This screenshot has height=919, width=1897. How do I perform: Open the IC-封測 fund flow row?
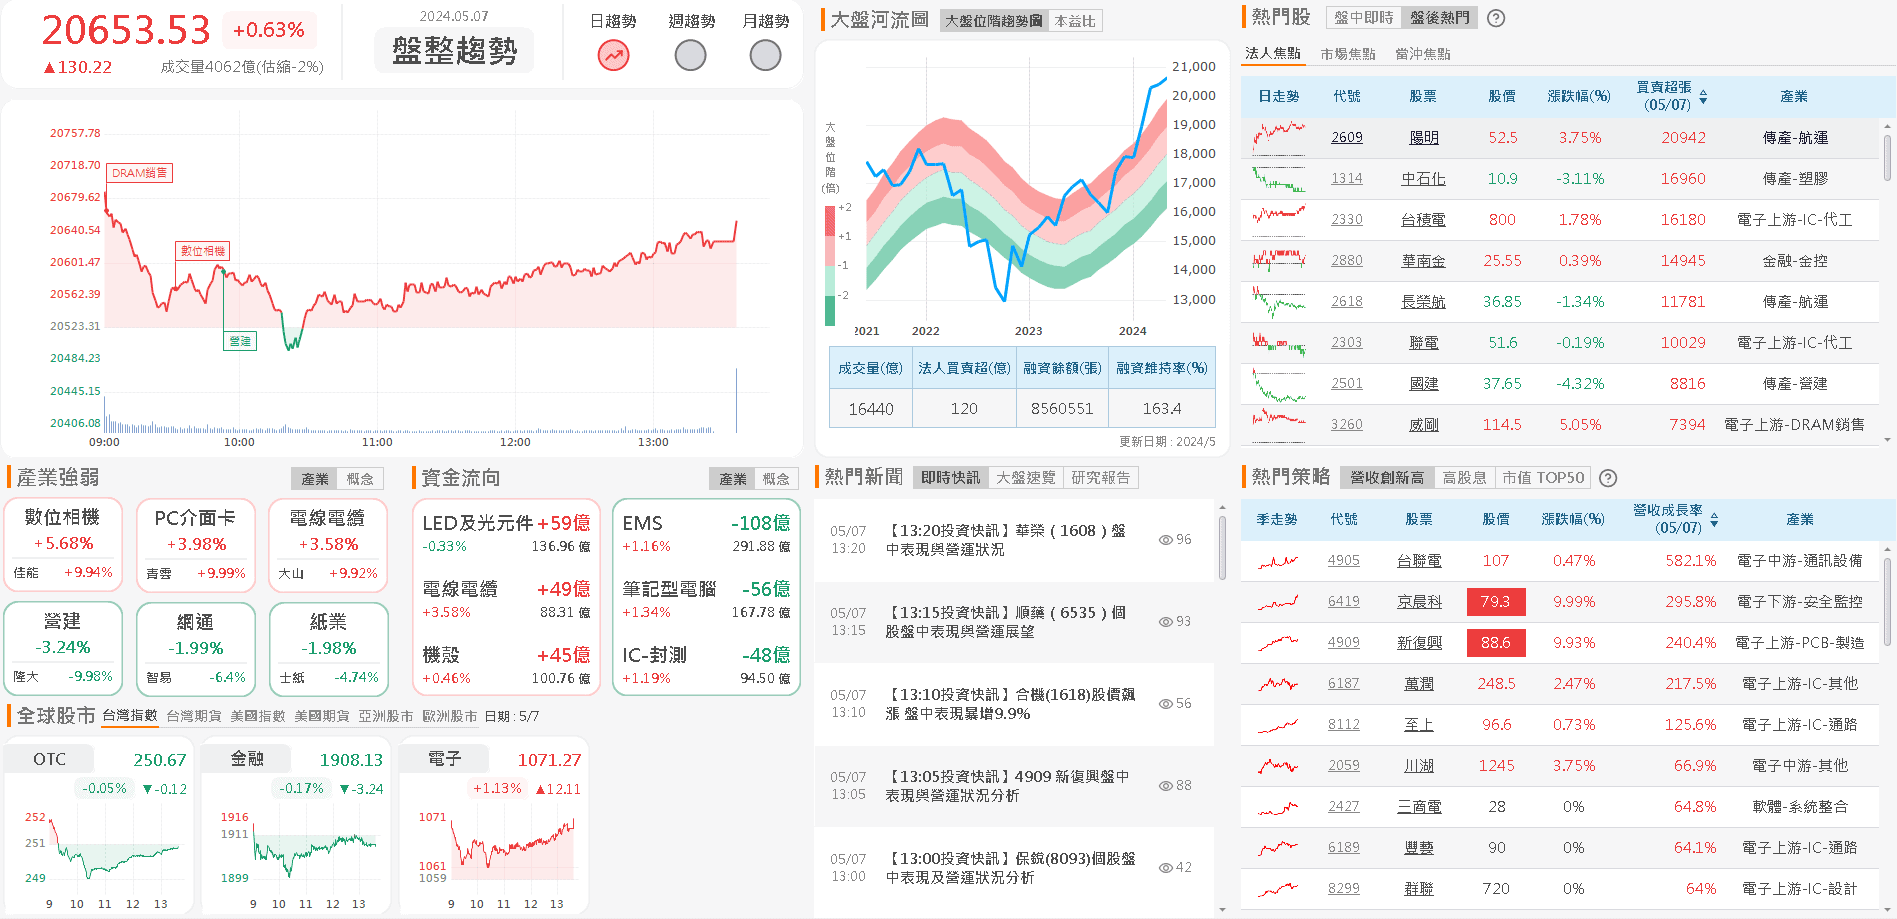(706, 665)
